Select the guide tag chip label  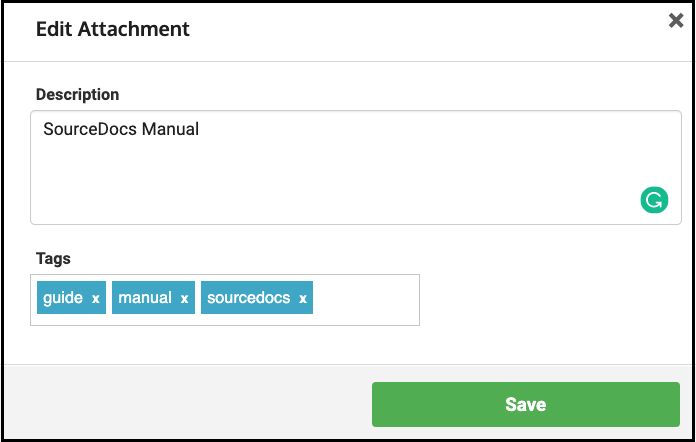[x=63, y=298]
